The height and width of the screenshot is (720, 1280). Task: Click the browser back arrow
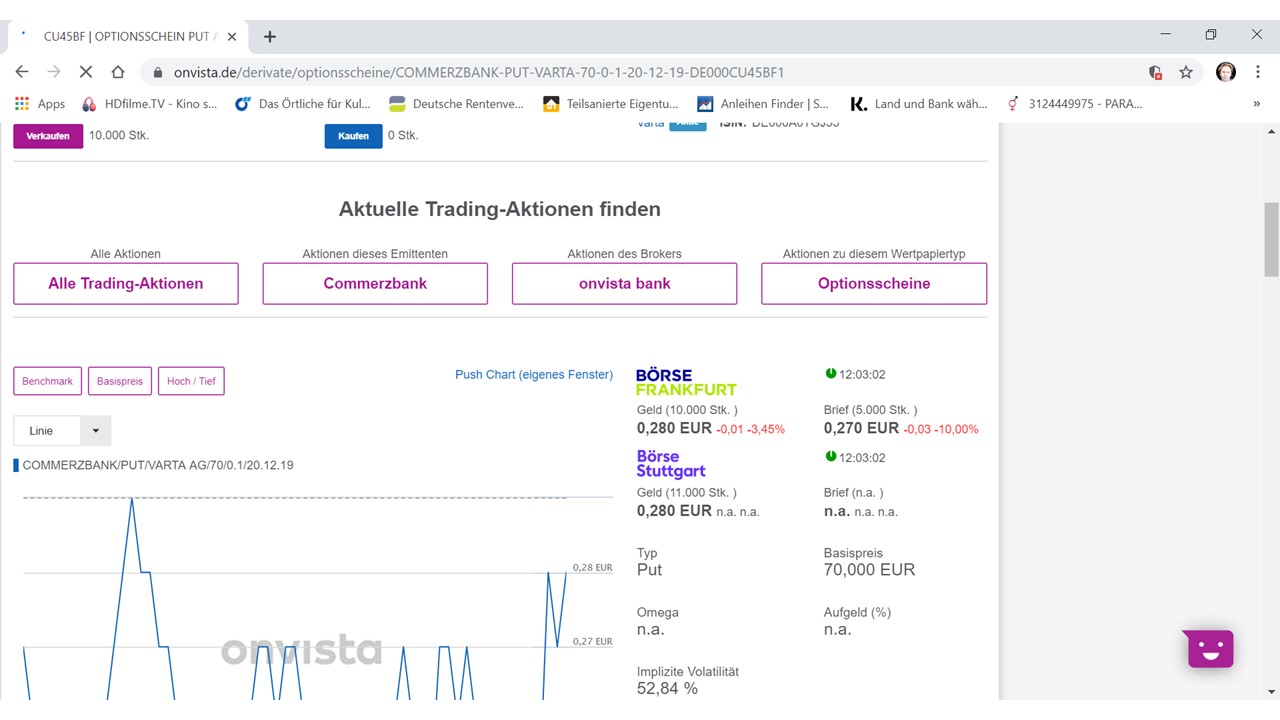click(x=22, y=72)
